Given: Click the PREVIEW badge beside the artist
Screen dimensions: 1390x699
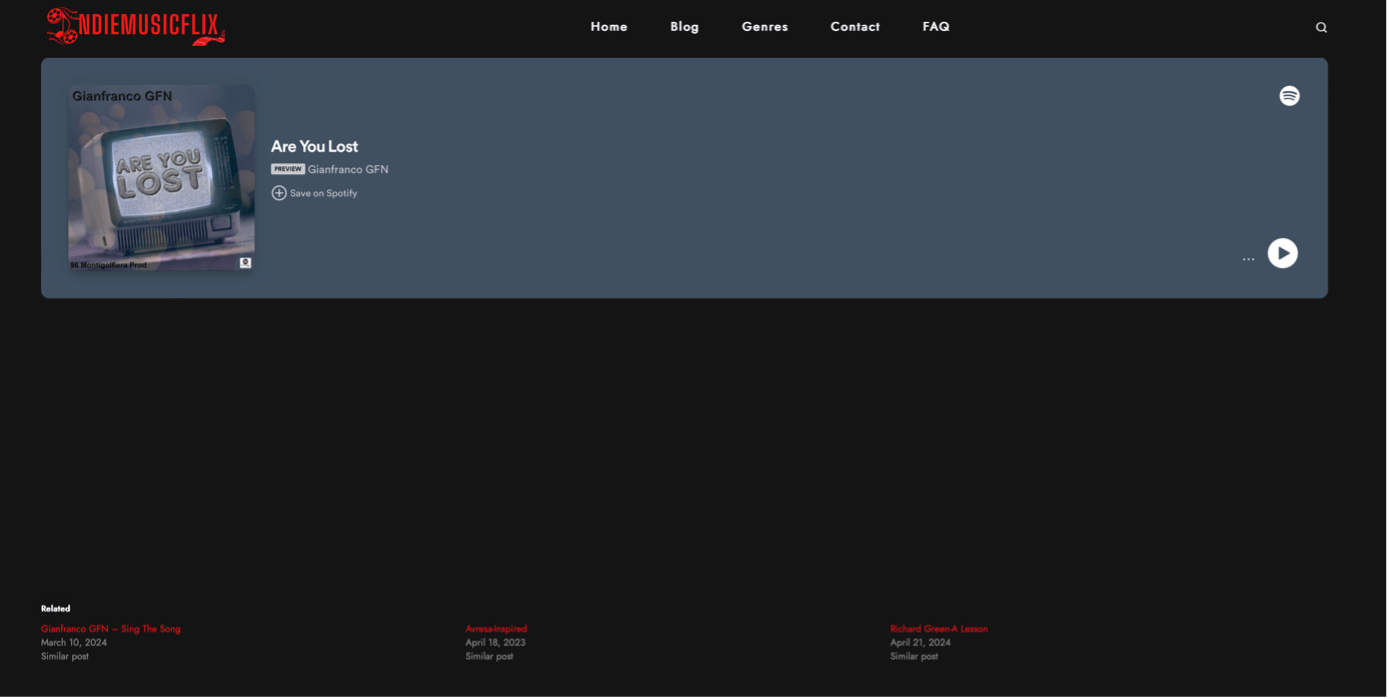Looking at the screenshot, I should point(288,170).
